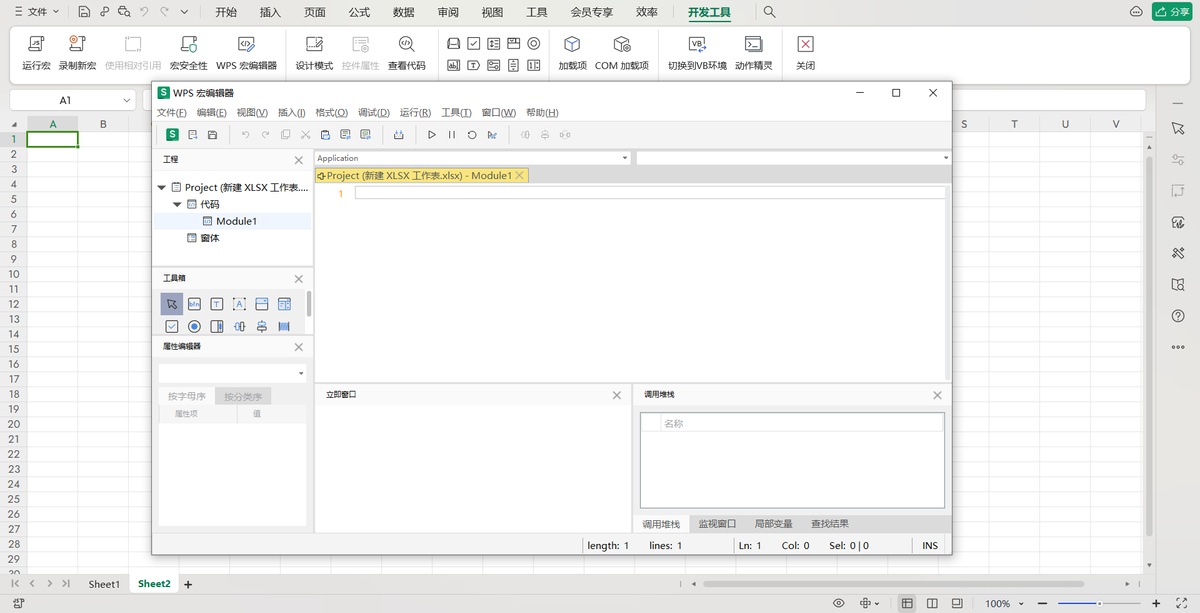1200x613 pixels.
Task: Switch to the 开始 ribbon tab
Action: coord(226,12)
